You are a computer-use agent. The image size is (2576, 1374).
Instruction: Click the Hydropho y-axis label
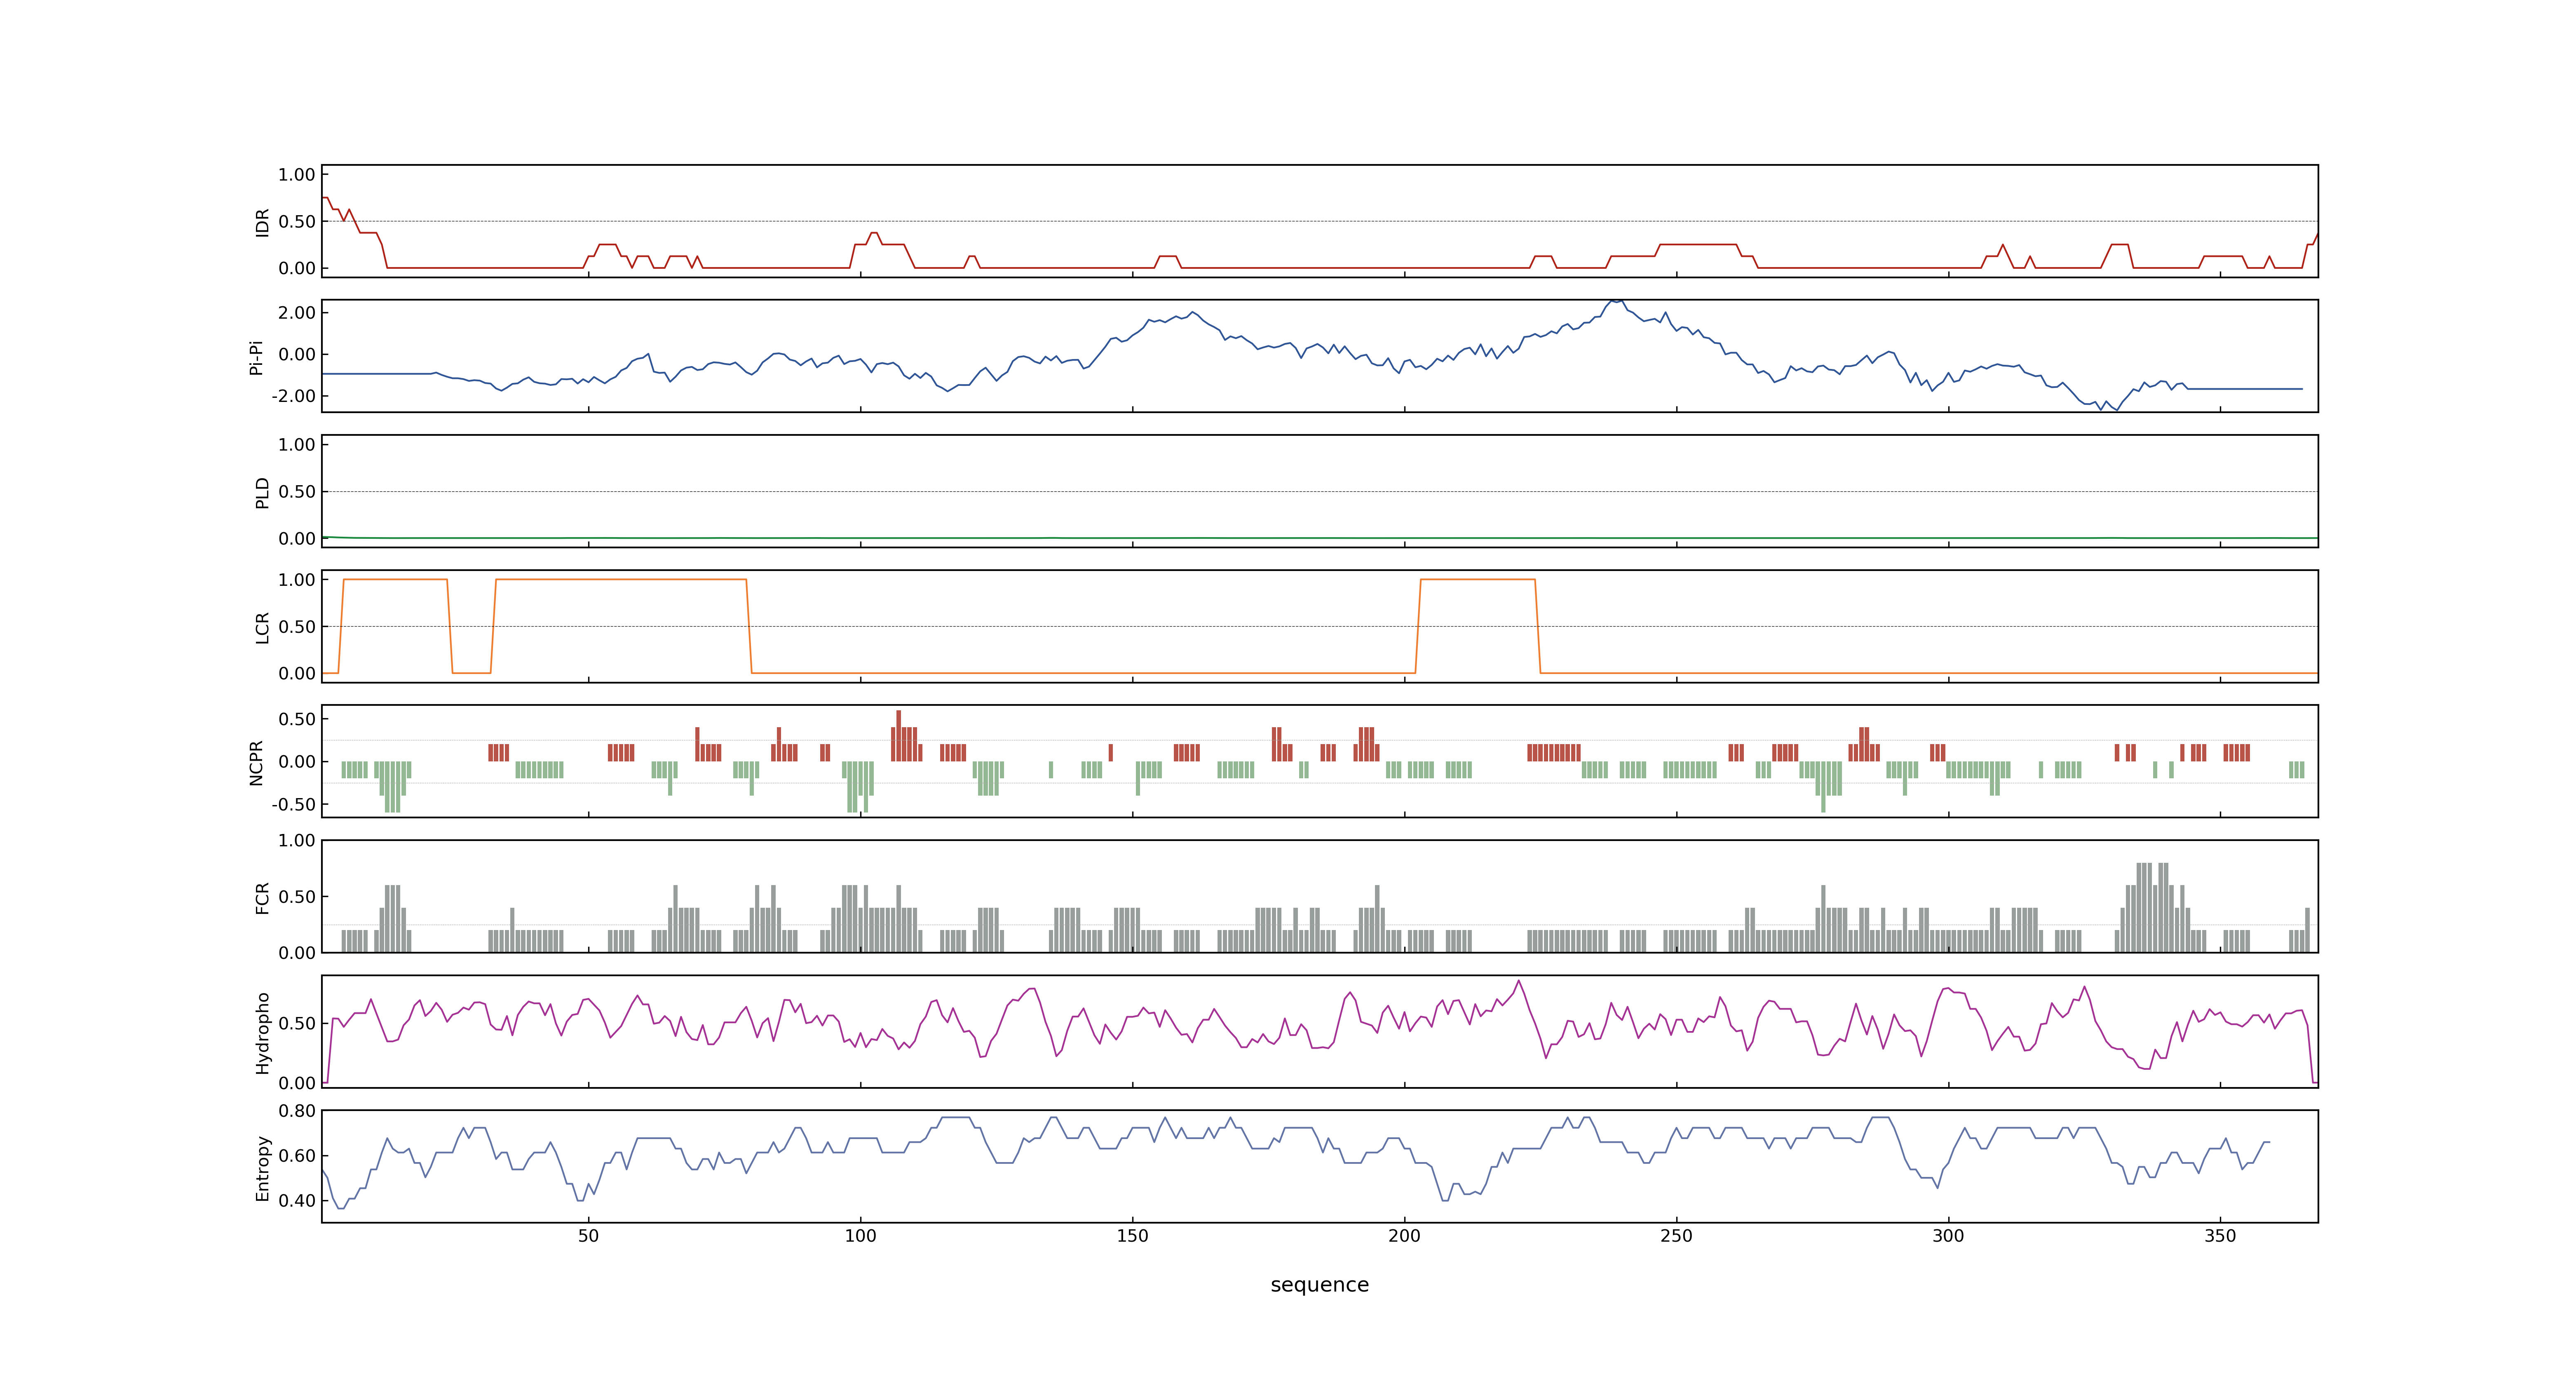[262, 1033]
